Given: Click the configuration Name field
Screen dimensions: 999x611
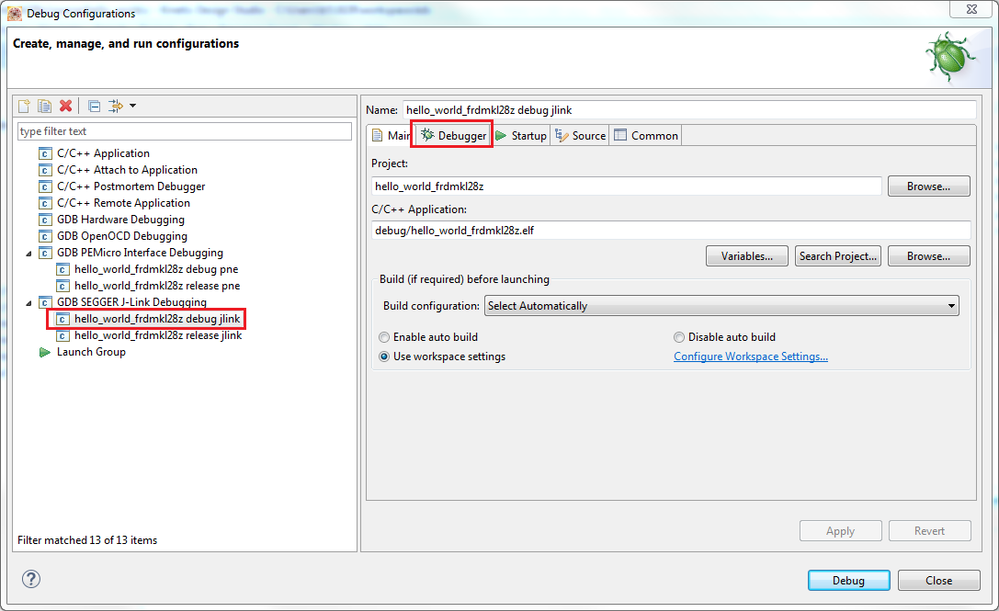Looking at the screenshot, I should (689, 110).
